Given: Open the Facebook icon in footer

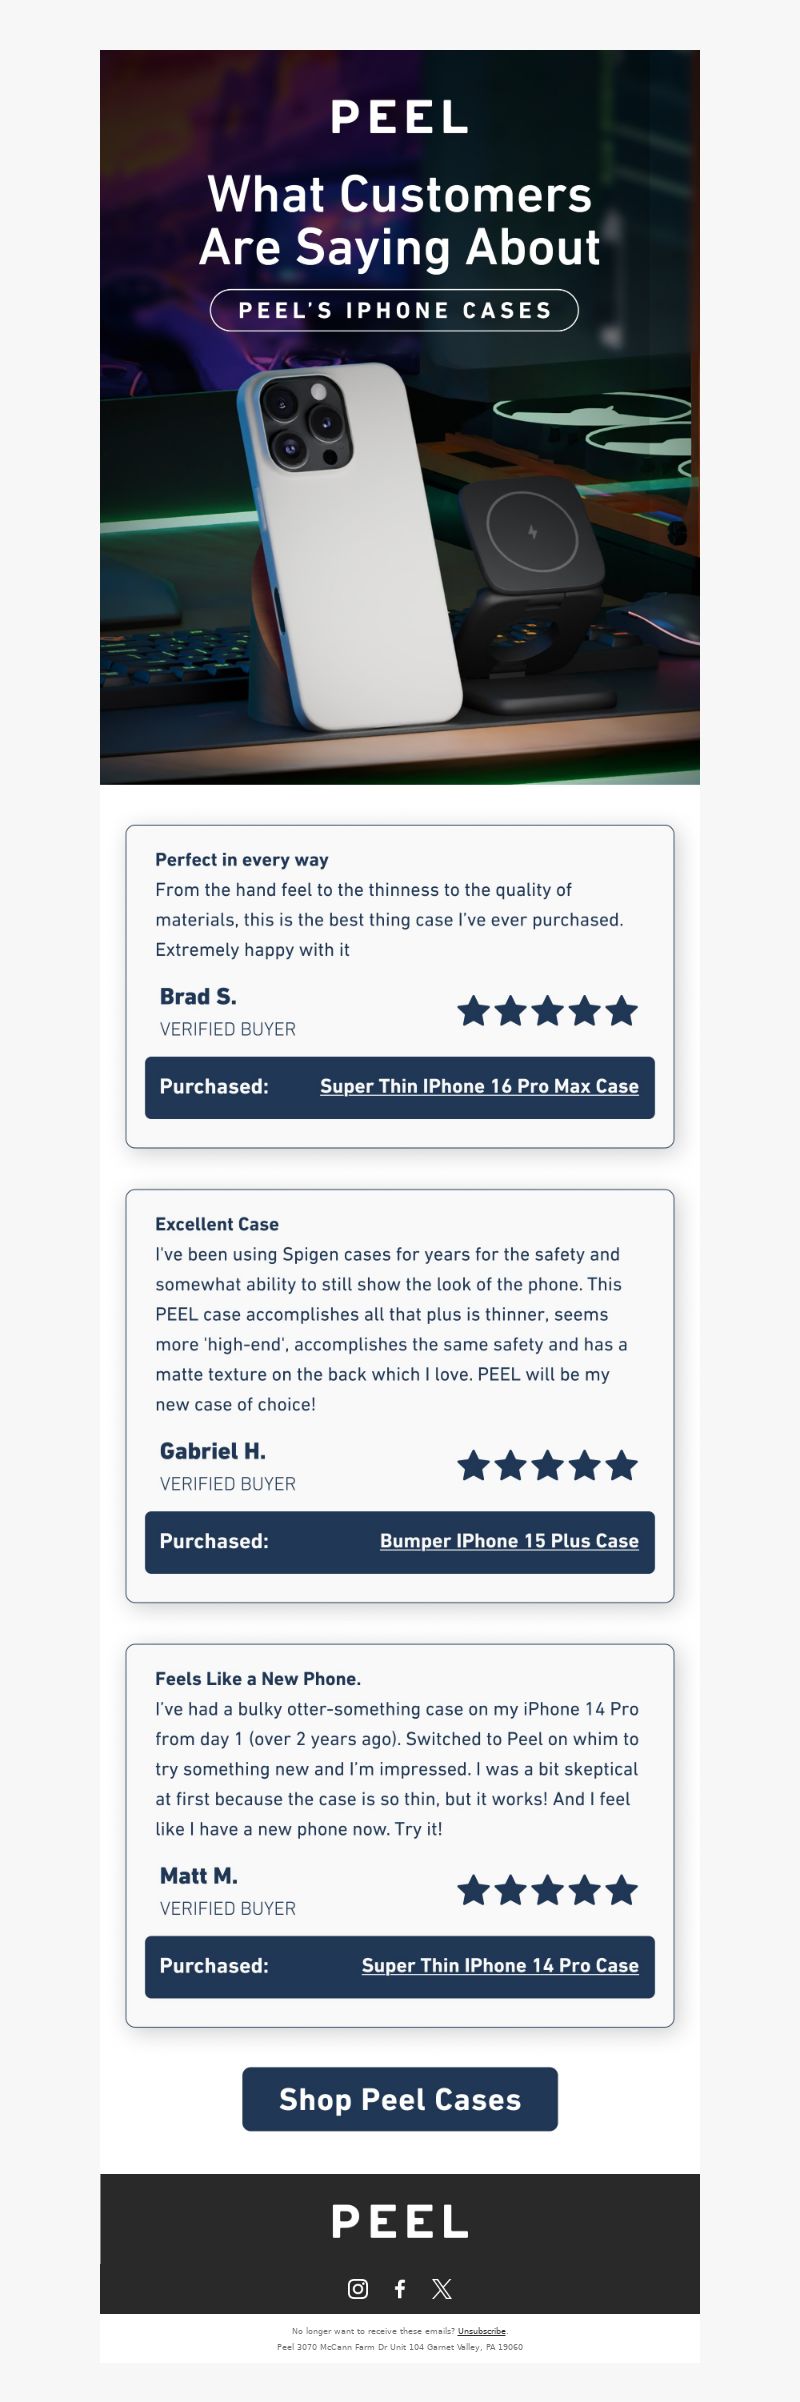Looking at the screenshot, I should point(400,2288).
